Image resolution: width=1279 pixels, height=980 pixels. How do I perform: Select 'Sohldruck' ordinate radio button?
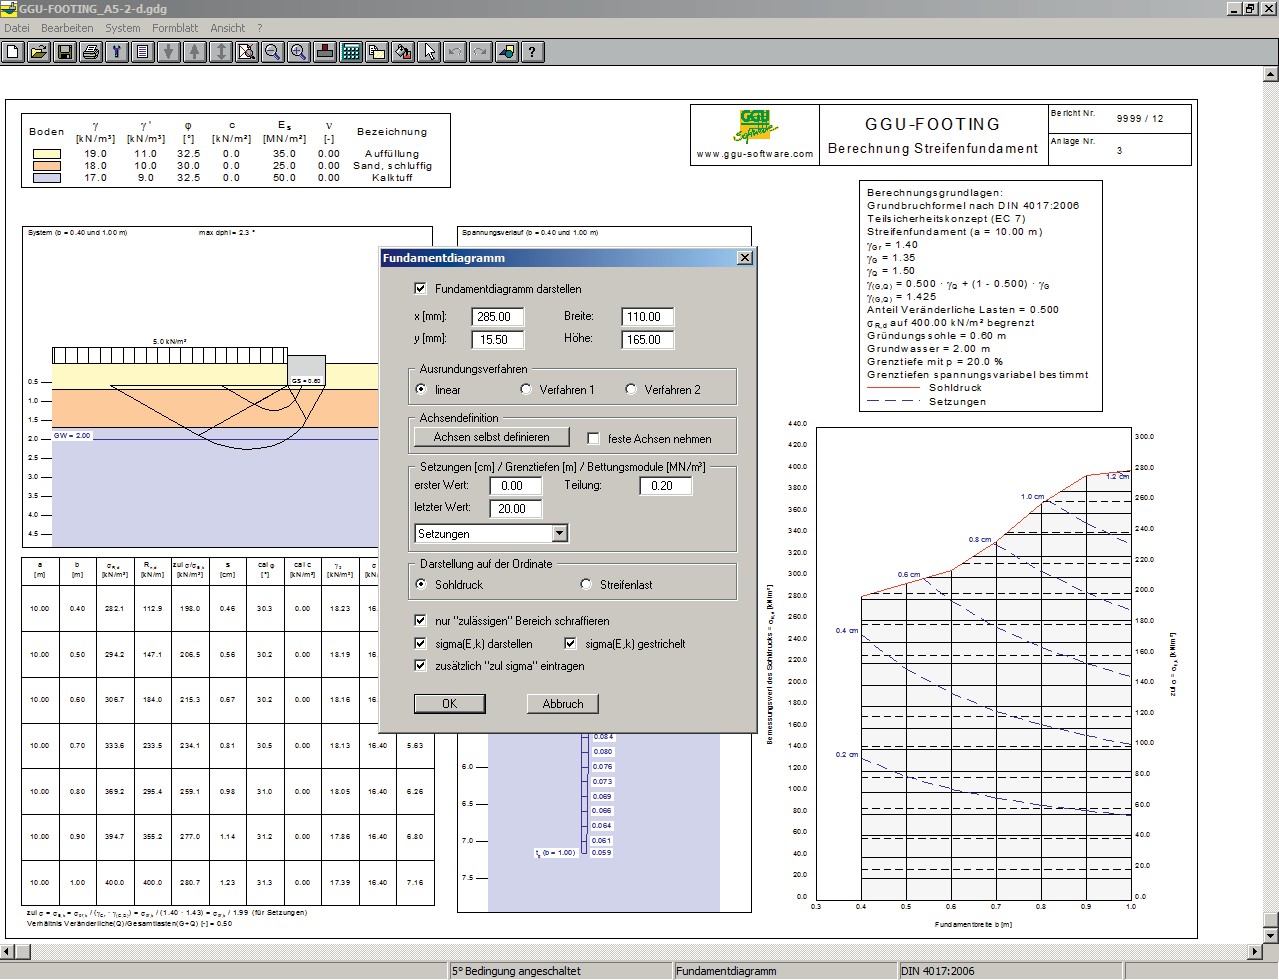[421, 585]
